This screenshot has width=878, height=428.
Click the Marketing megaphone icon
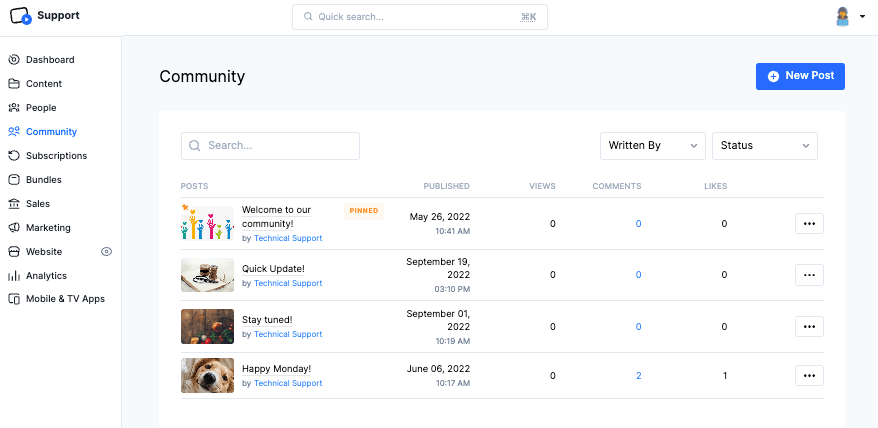click(x=14, y=228)
